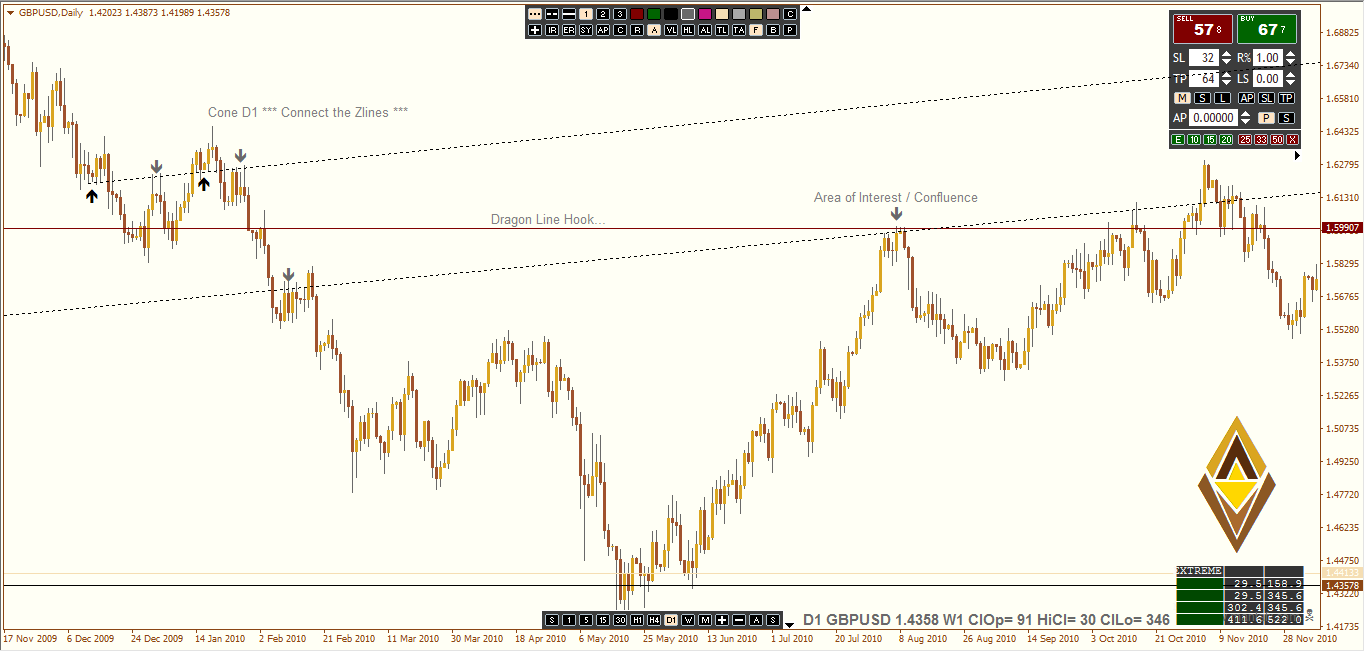Click the SL up stepper arrow
Viewport: 1365px width, 651px height.
pyautogui.click(x=1225, y=53)
